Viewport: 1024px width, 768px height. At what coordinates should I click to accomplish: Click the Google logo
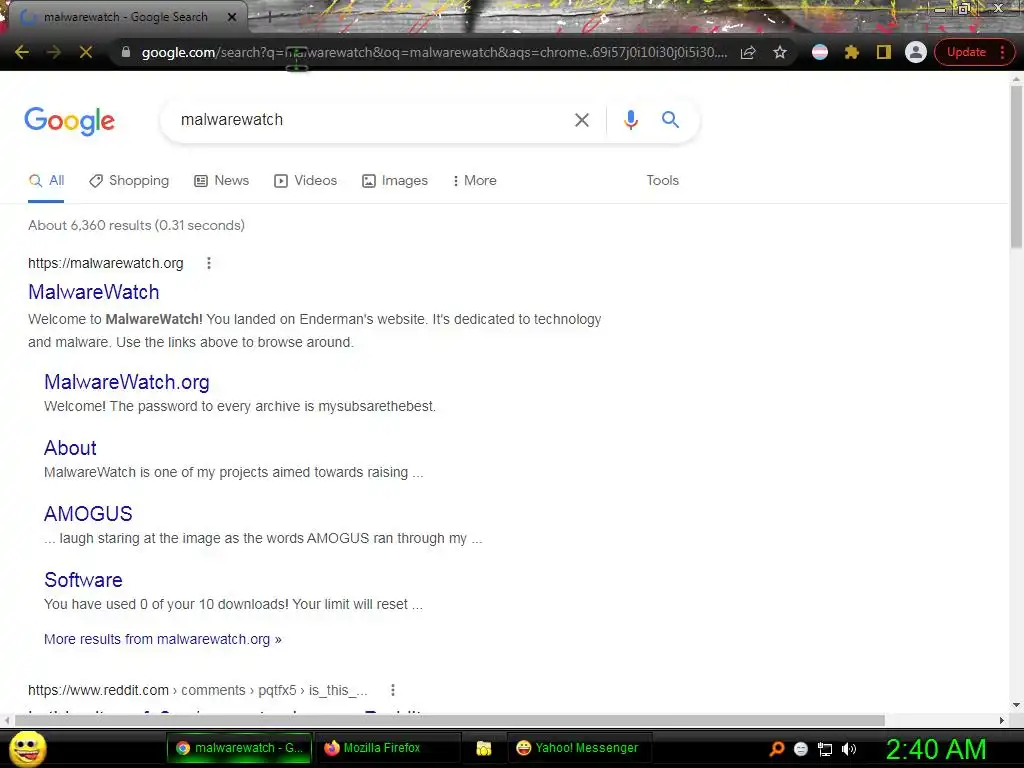coord(69,121)
